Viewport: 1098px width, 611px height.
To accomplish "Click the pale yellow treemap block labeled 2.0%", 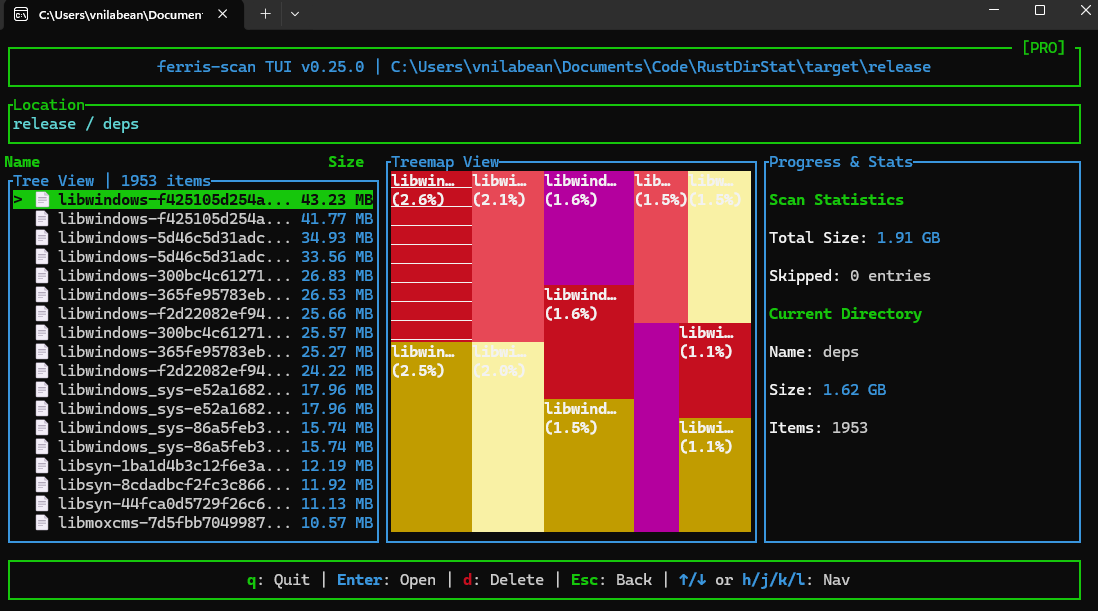I will coord(508,437).
